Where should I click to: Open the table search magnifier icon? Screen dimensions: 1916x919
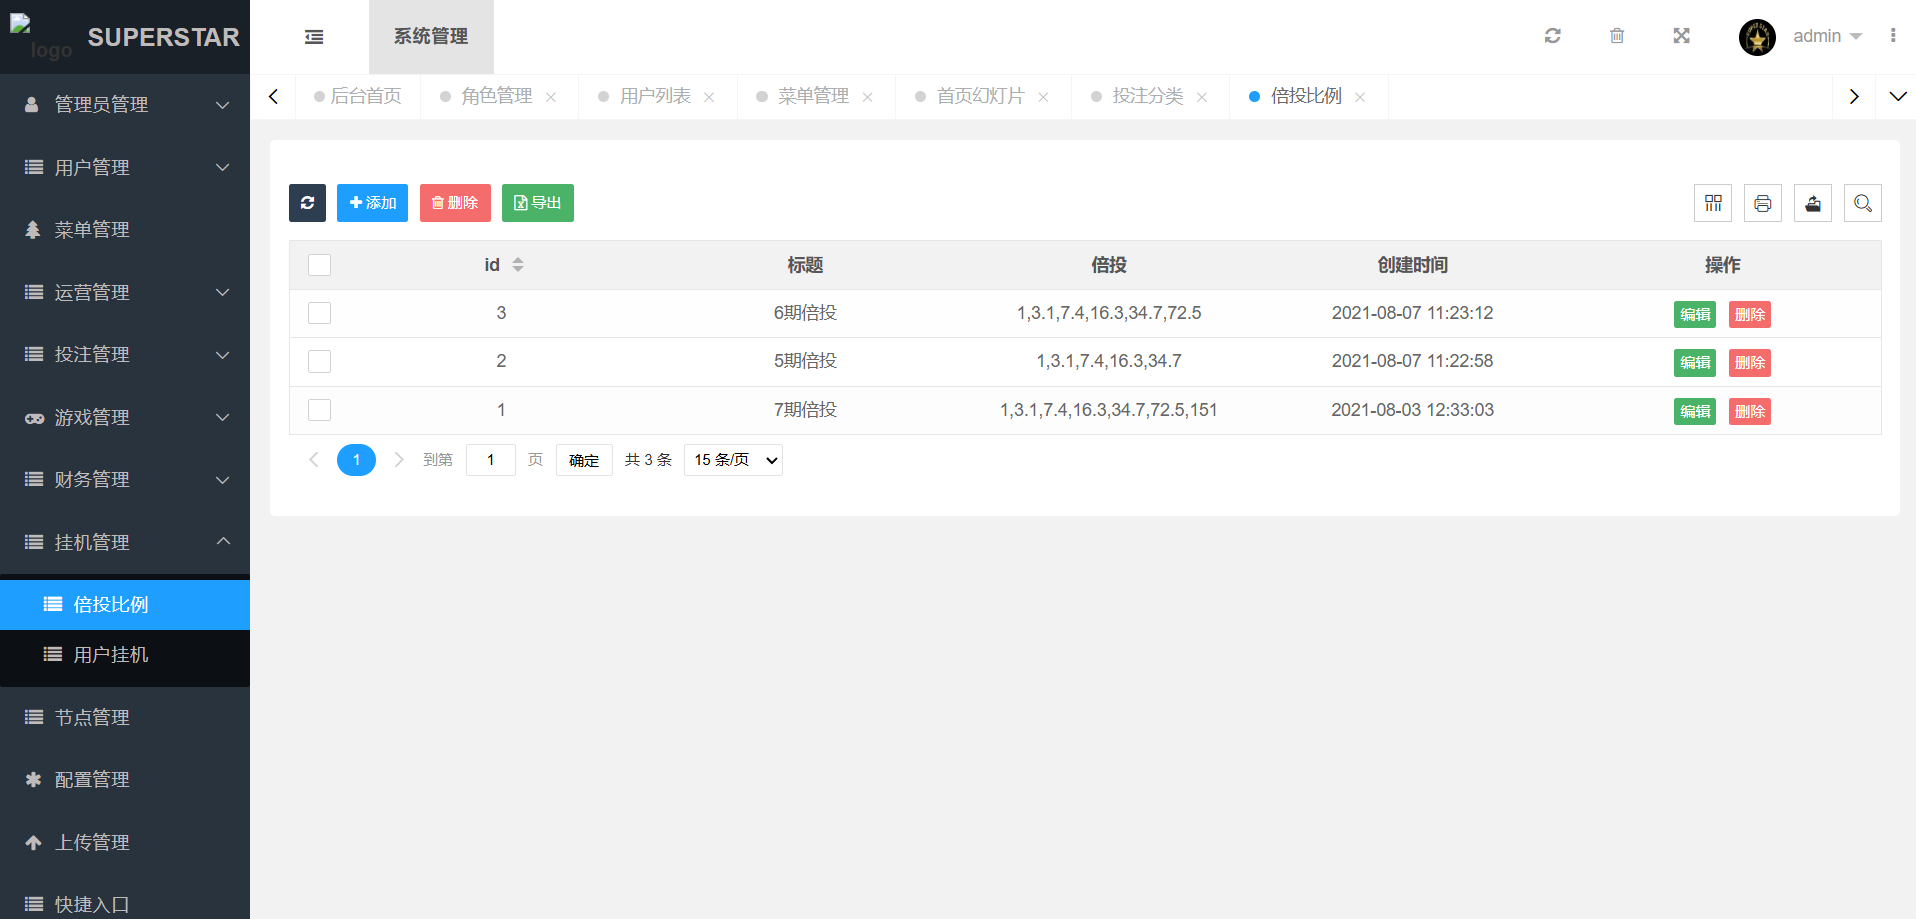[1863, 203]
